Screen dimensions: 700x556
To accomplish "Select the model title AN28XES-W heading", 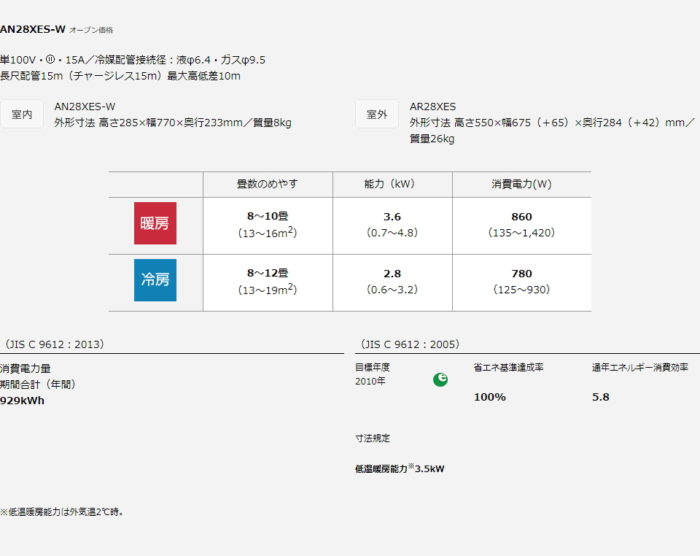I will tap(33, 29).
